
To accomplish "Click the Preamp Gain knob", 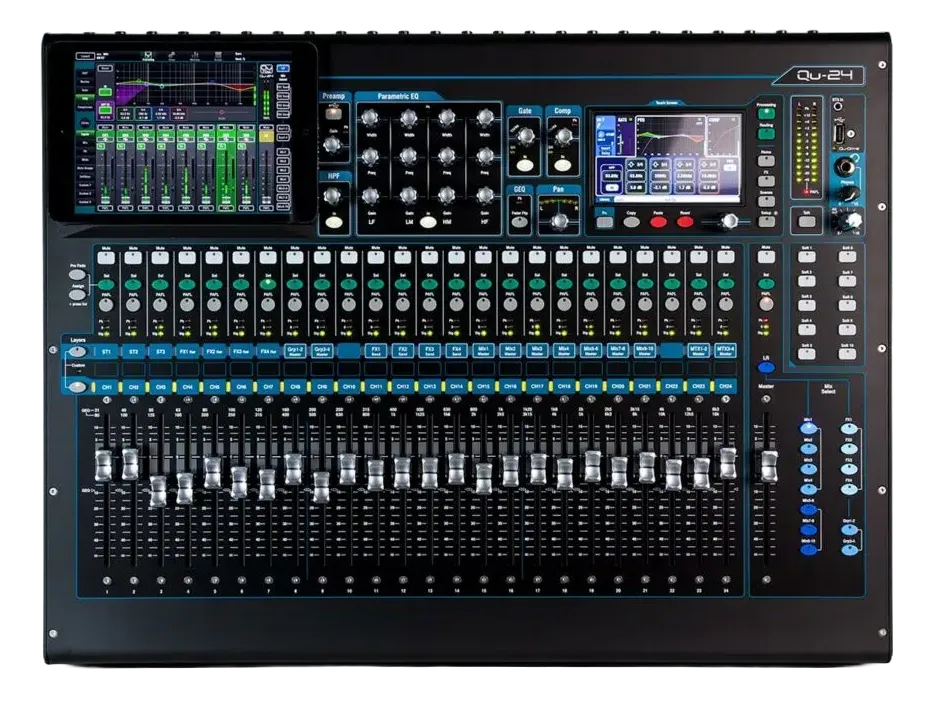I will 331,144.
